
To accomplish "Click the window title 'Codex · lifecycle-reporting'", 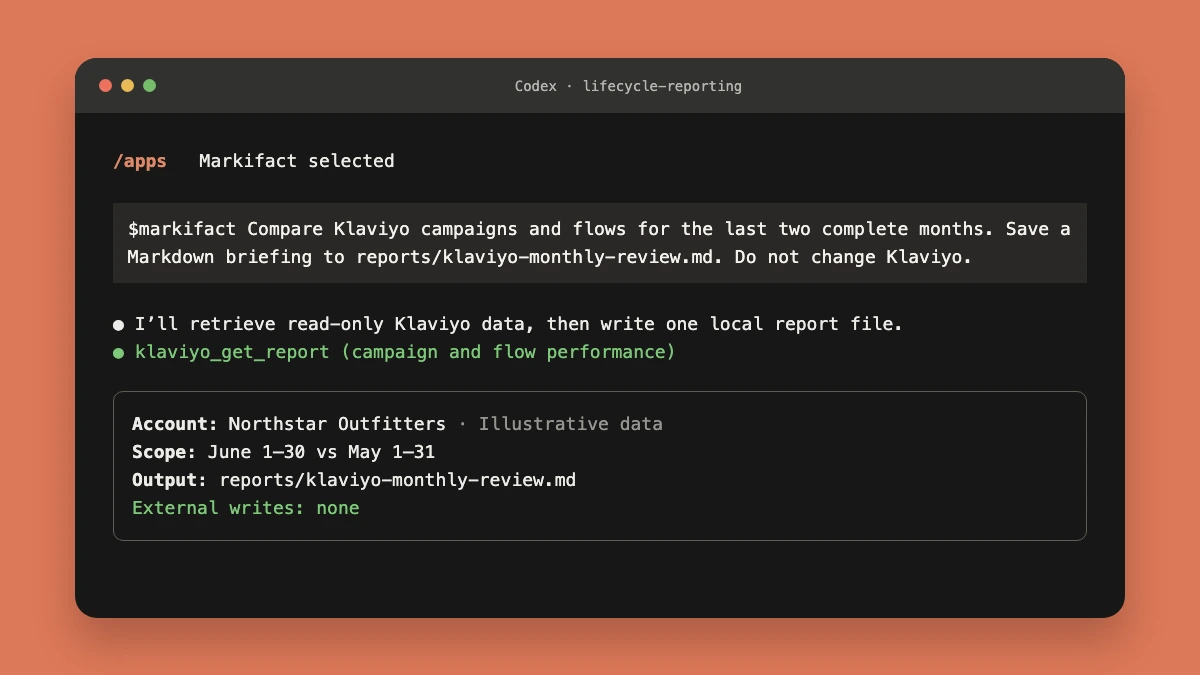I will (628, 86).
